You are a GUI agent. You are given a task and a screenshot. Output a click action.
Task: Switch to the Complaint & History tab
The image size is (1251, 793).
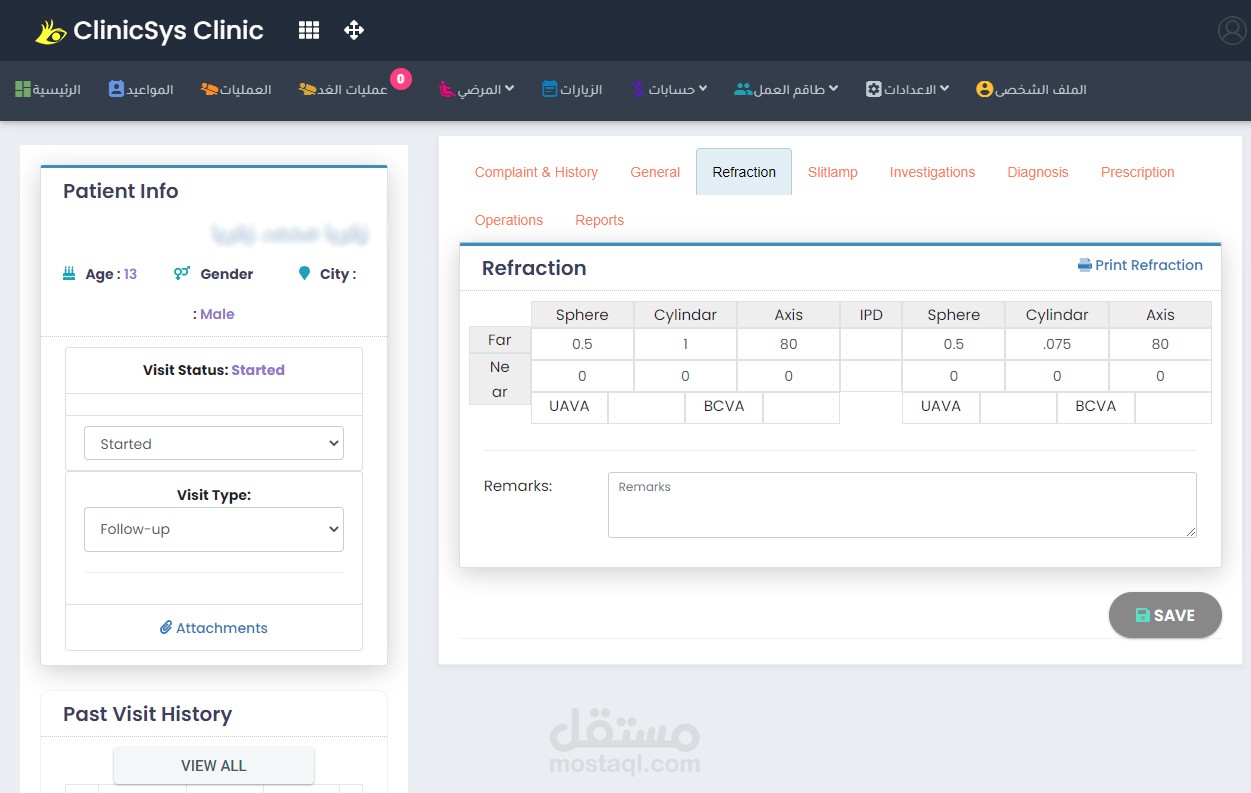click(536, 172)
